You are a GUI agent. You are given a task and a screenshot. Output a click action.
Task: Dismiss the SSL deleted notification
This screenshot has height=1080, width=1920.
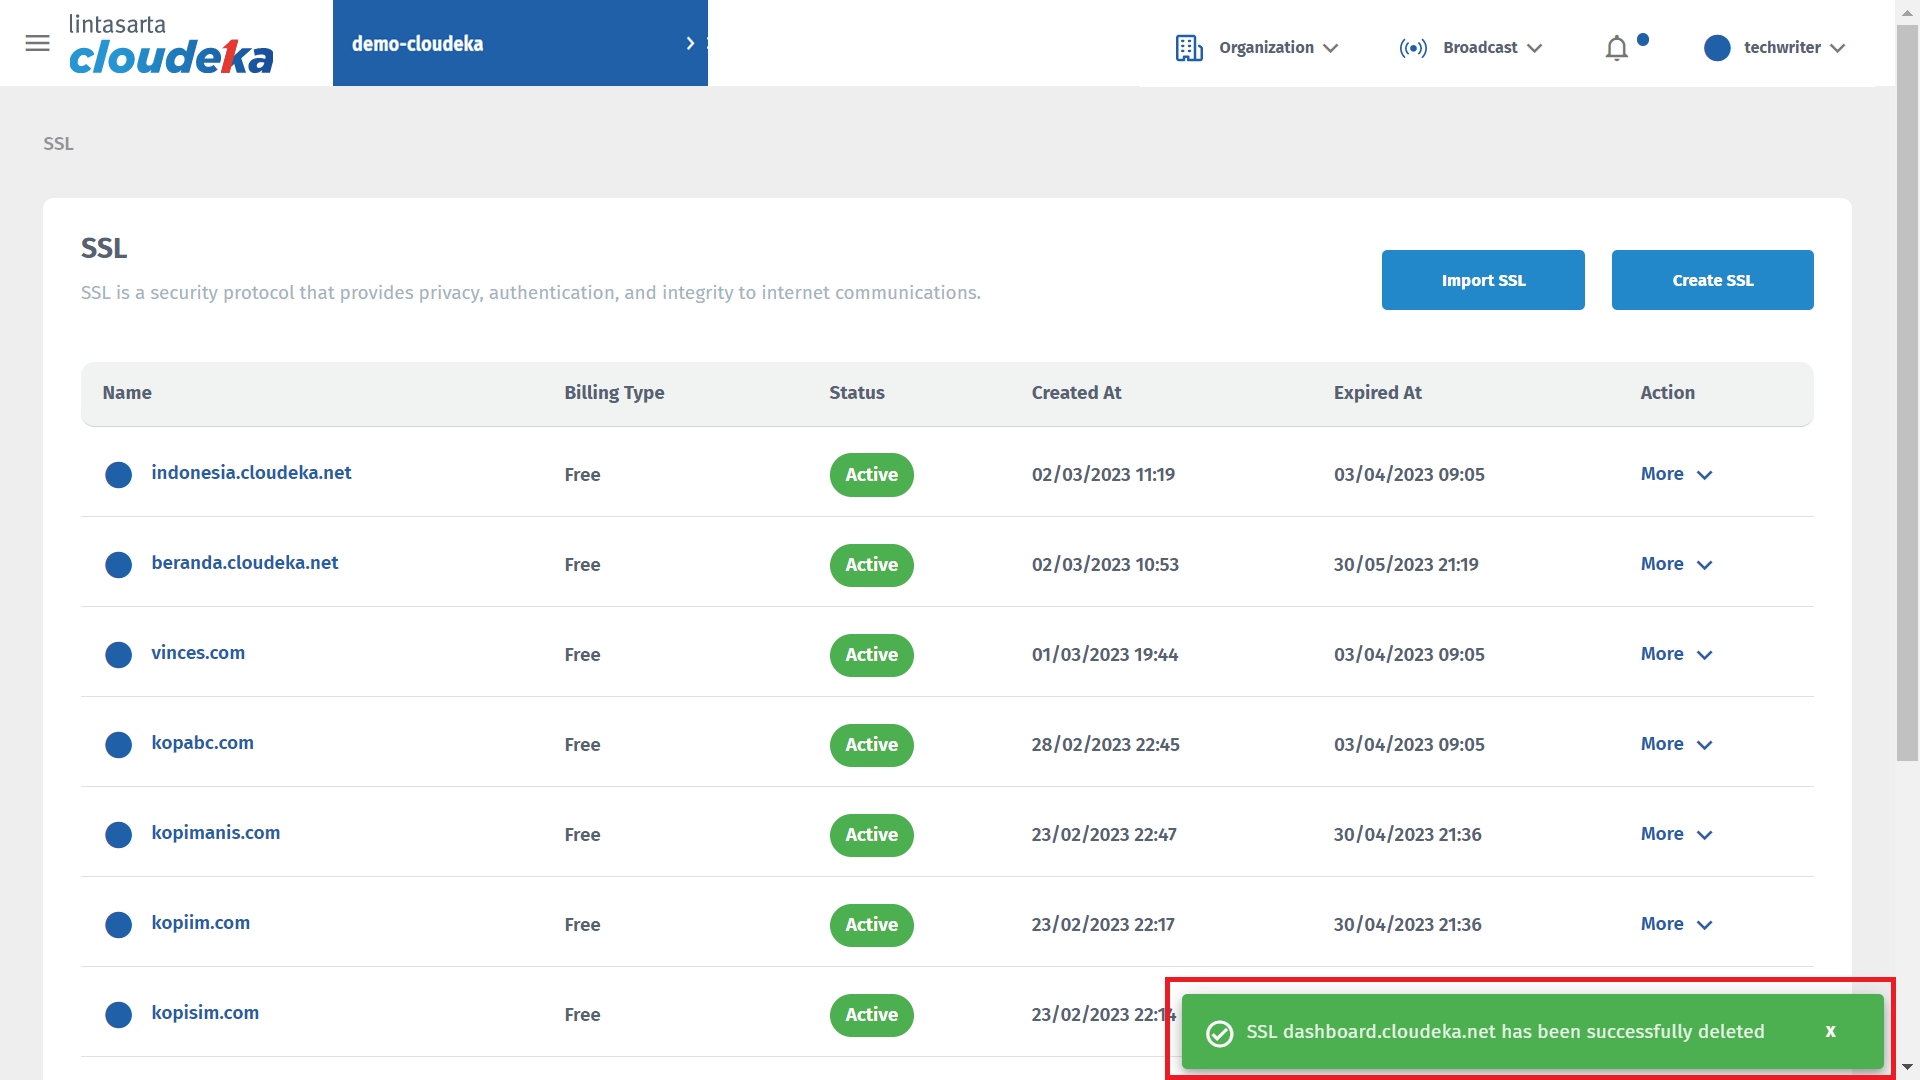(1830, 1032)
